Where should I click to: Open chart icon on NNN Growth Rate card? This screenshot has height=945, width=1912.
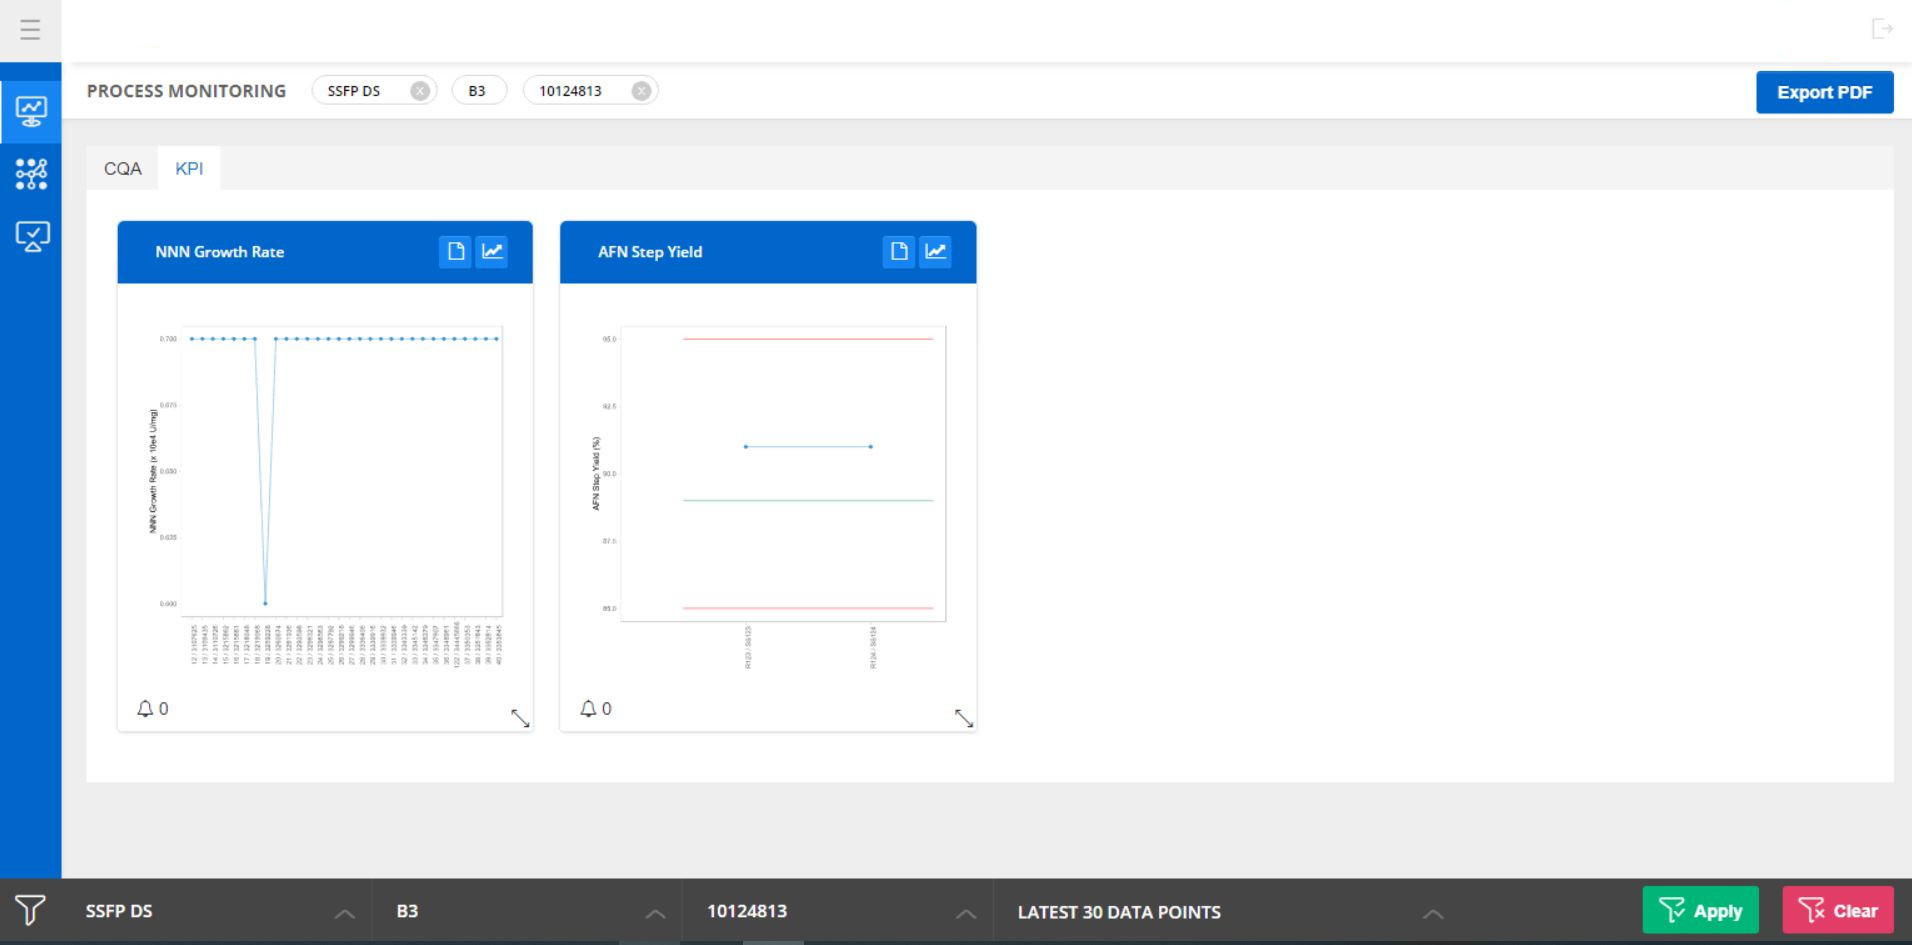tap(492, 251)
